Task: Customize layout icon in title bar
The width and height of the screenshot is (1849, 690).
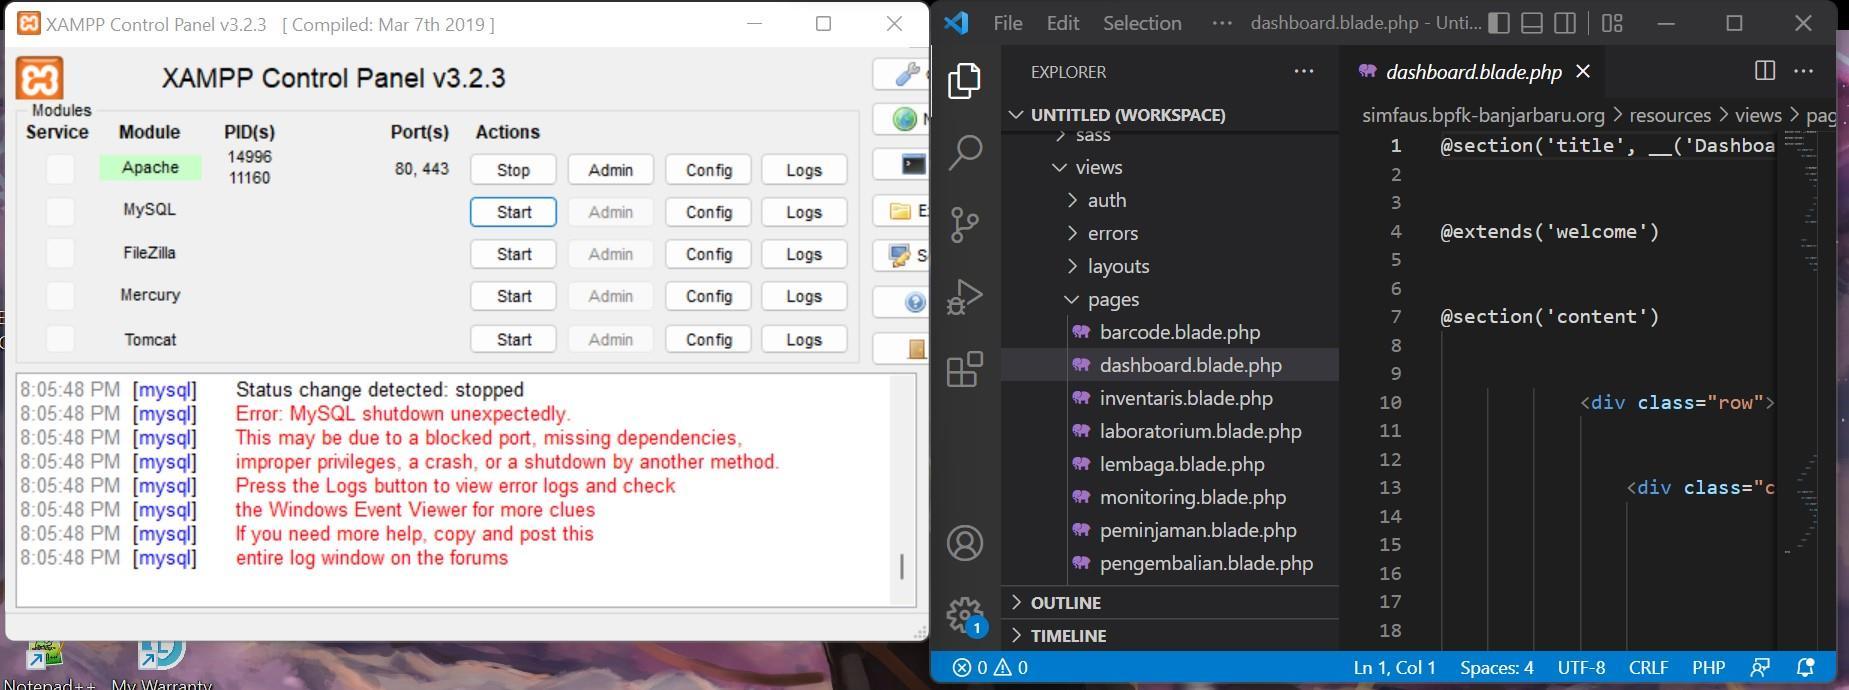Action: pos(1612,23)
